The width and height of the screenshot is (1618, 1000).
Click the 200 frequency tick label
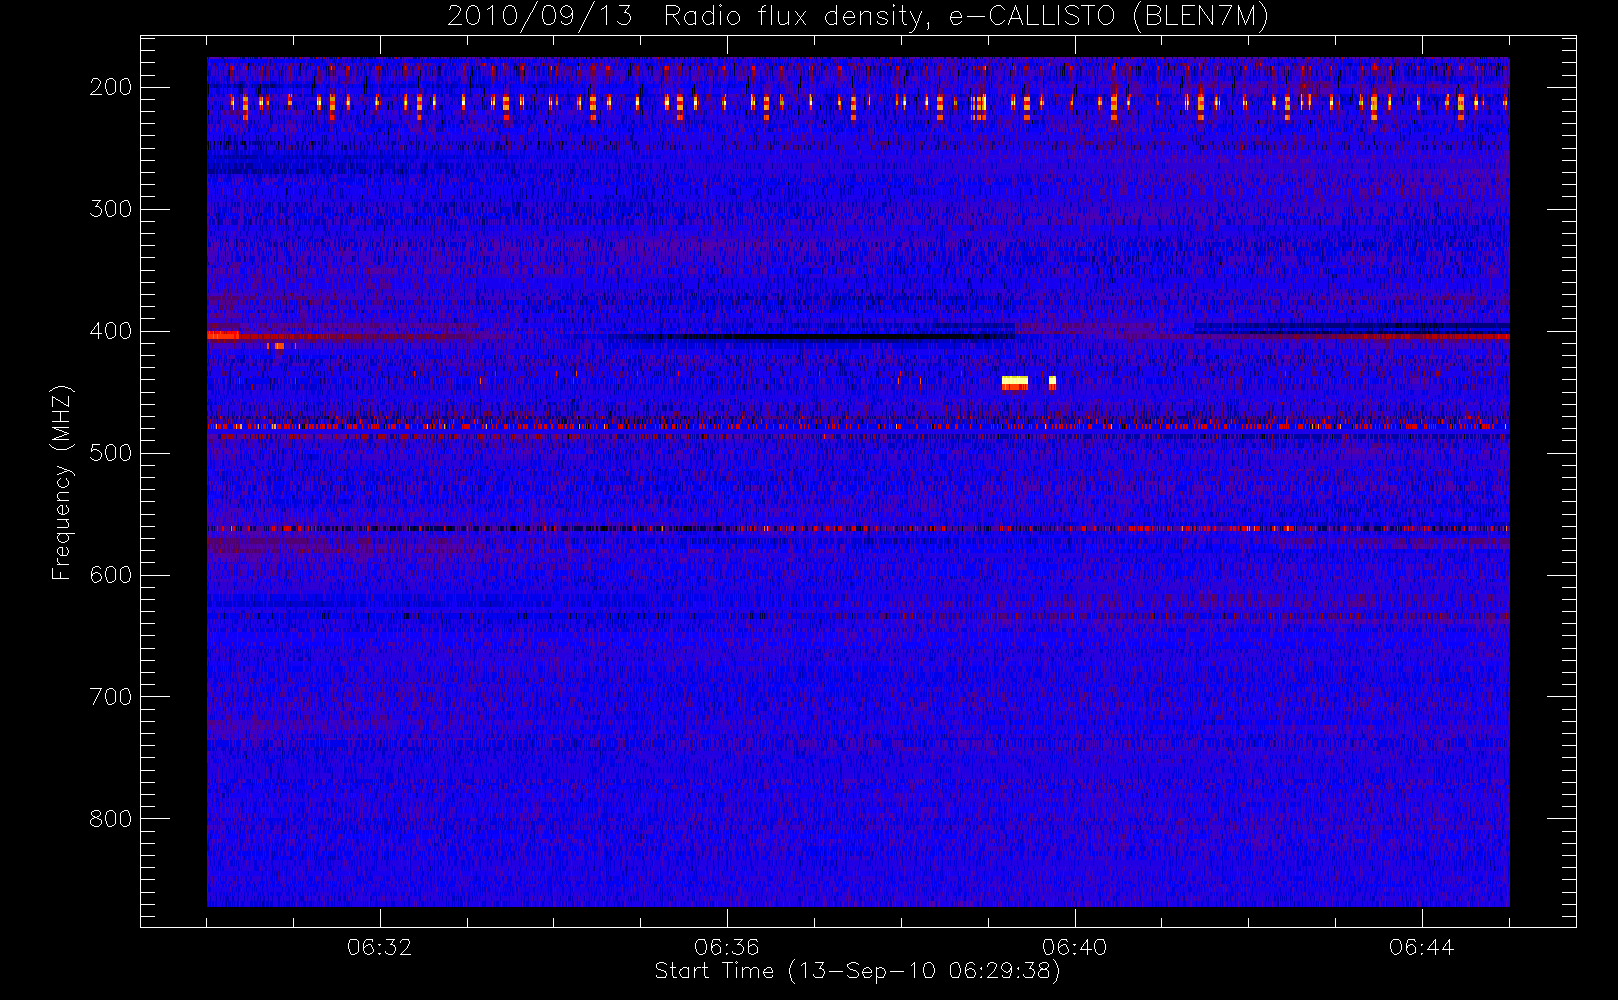tap(111, 87)
